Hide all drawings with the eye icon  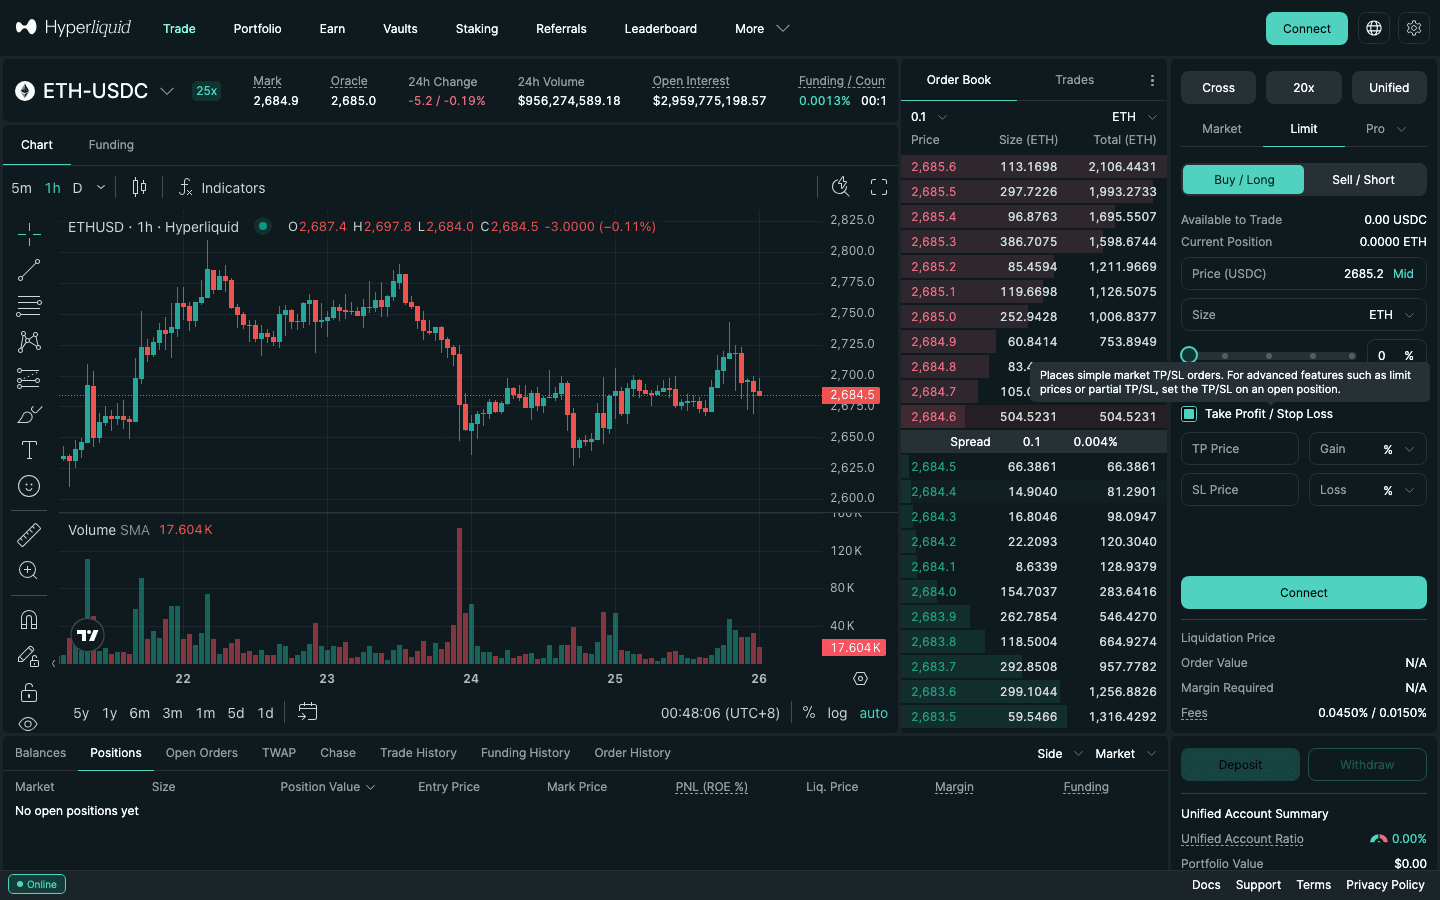pos(29,724)
